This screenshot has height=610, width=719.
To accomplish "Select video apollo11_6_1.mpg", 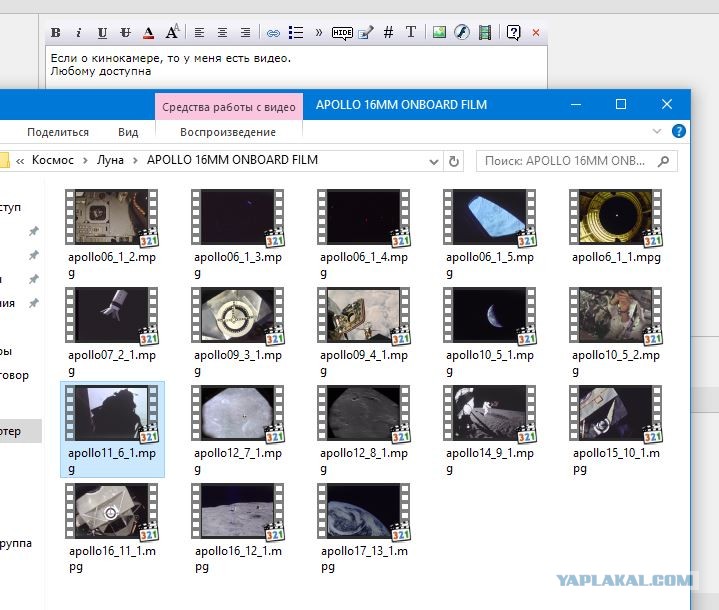I will [112, 429].
